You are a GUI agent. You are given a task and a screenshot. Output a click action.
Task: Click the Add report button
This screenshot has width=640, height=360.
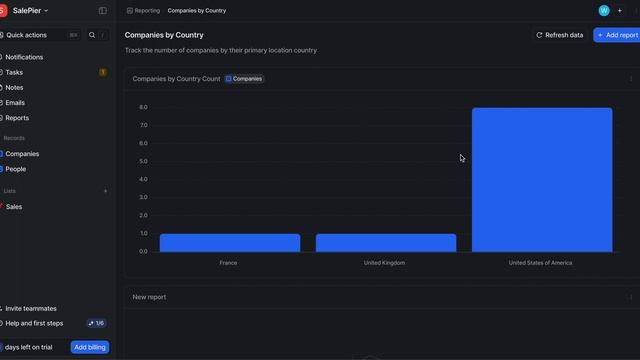pos(617,35)
